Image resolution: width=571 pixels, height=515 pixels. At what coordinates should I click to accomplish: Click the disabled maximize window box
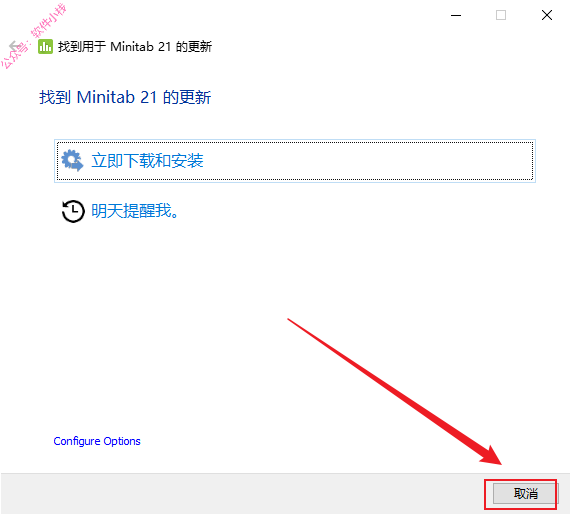[x=501, y=15]
